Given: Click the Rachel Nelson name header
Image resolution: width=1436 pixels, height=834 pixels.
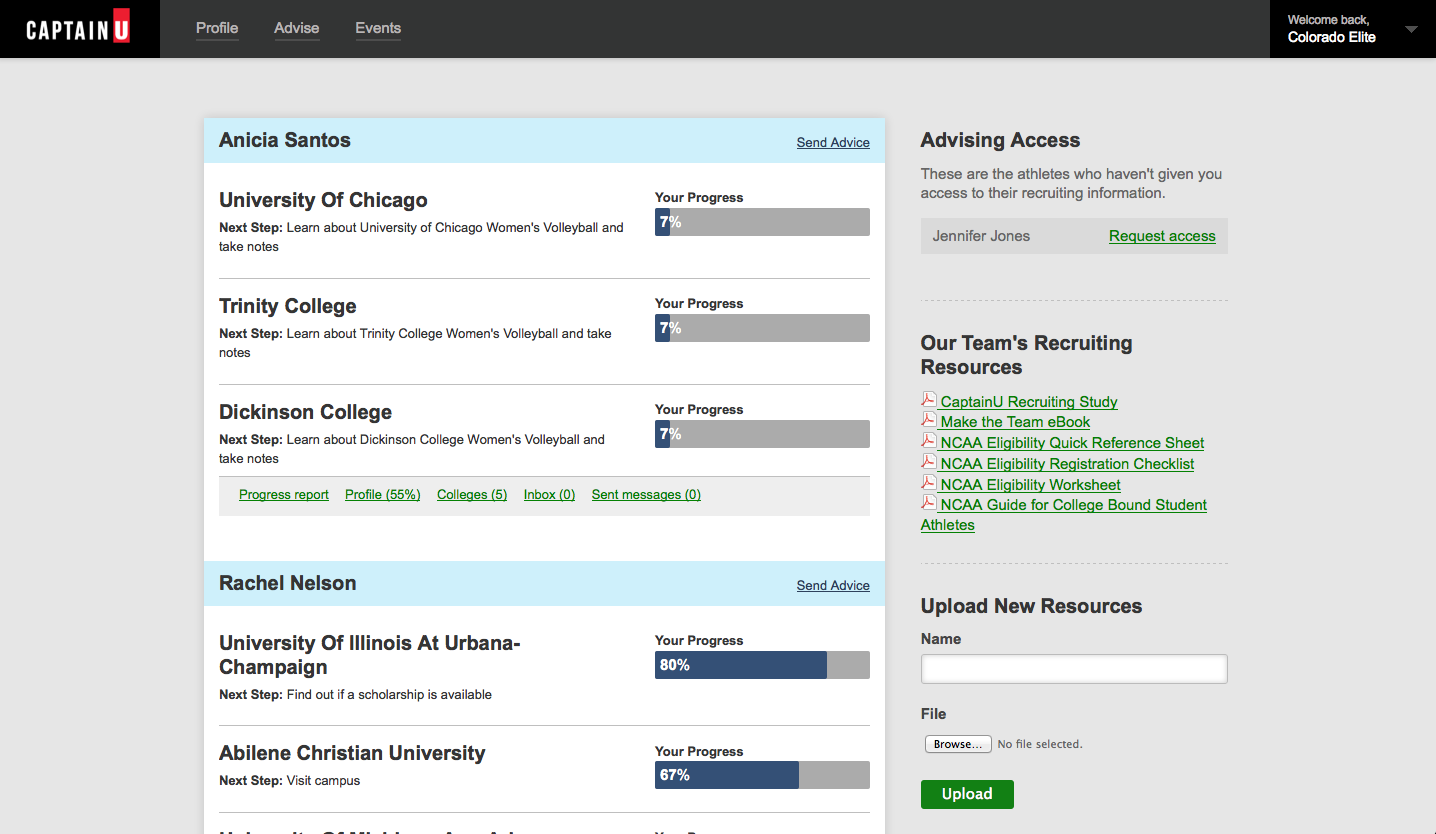Looking at the screenshot, I should pos(288,583).
